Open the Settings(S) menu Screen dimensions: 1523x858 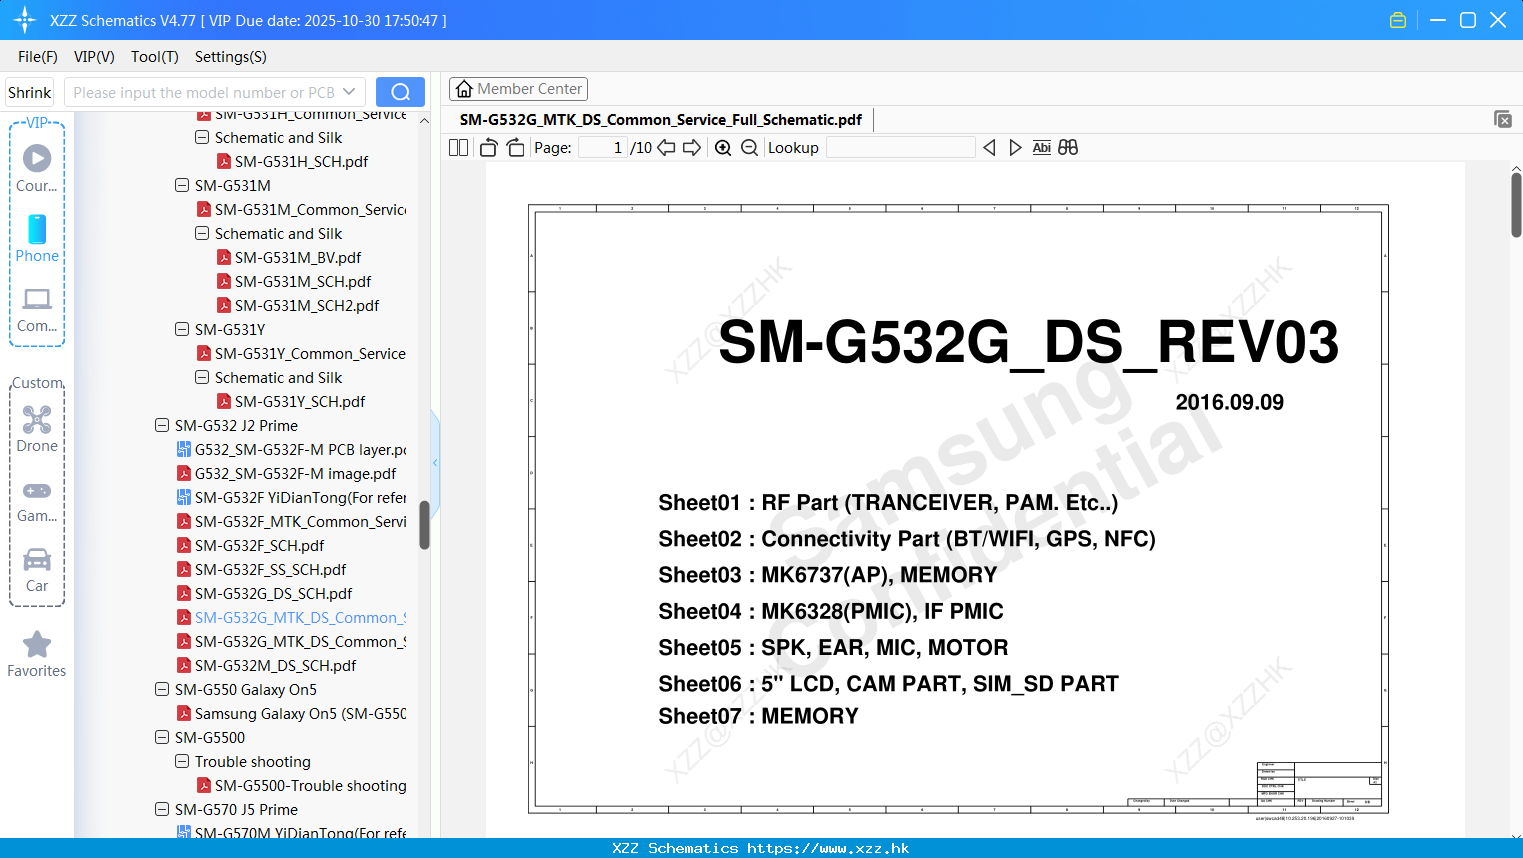point(231,57)
